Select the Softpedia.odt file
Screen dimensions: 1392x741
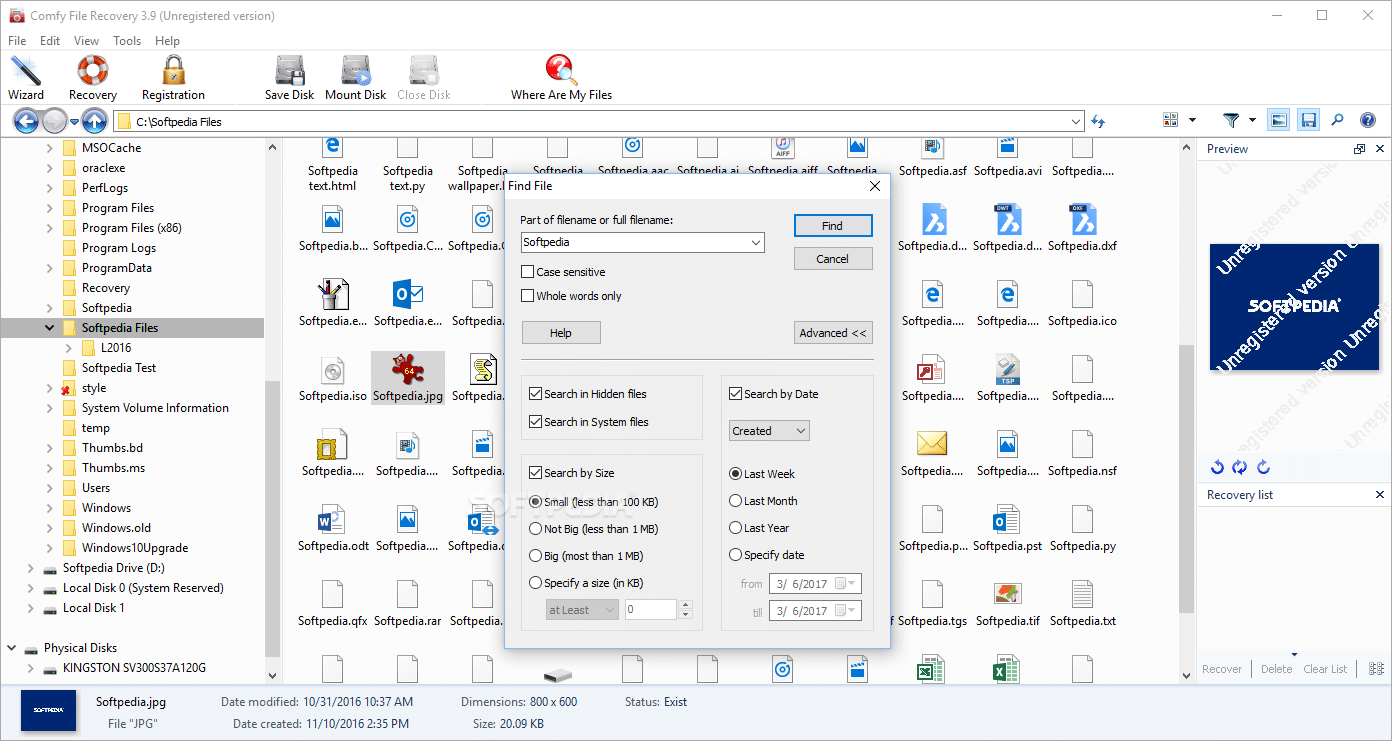click(x=333, y=529)
